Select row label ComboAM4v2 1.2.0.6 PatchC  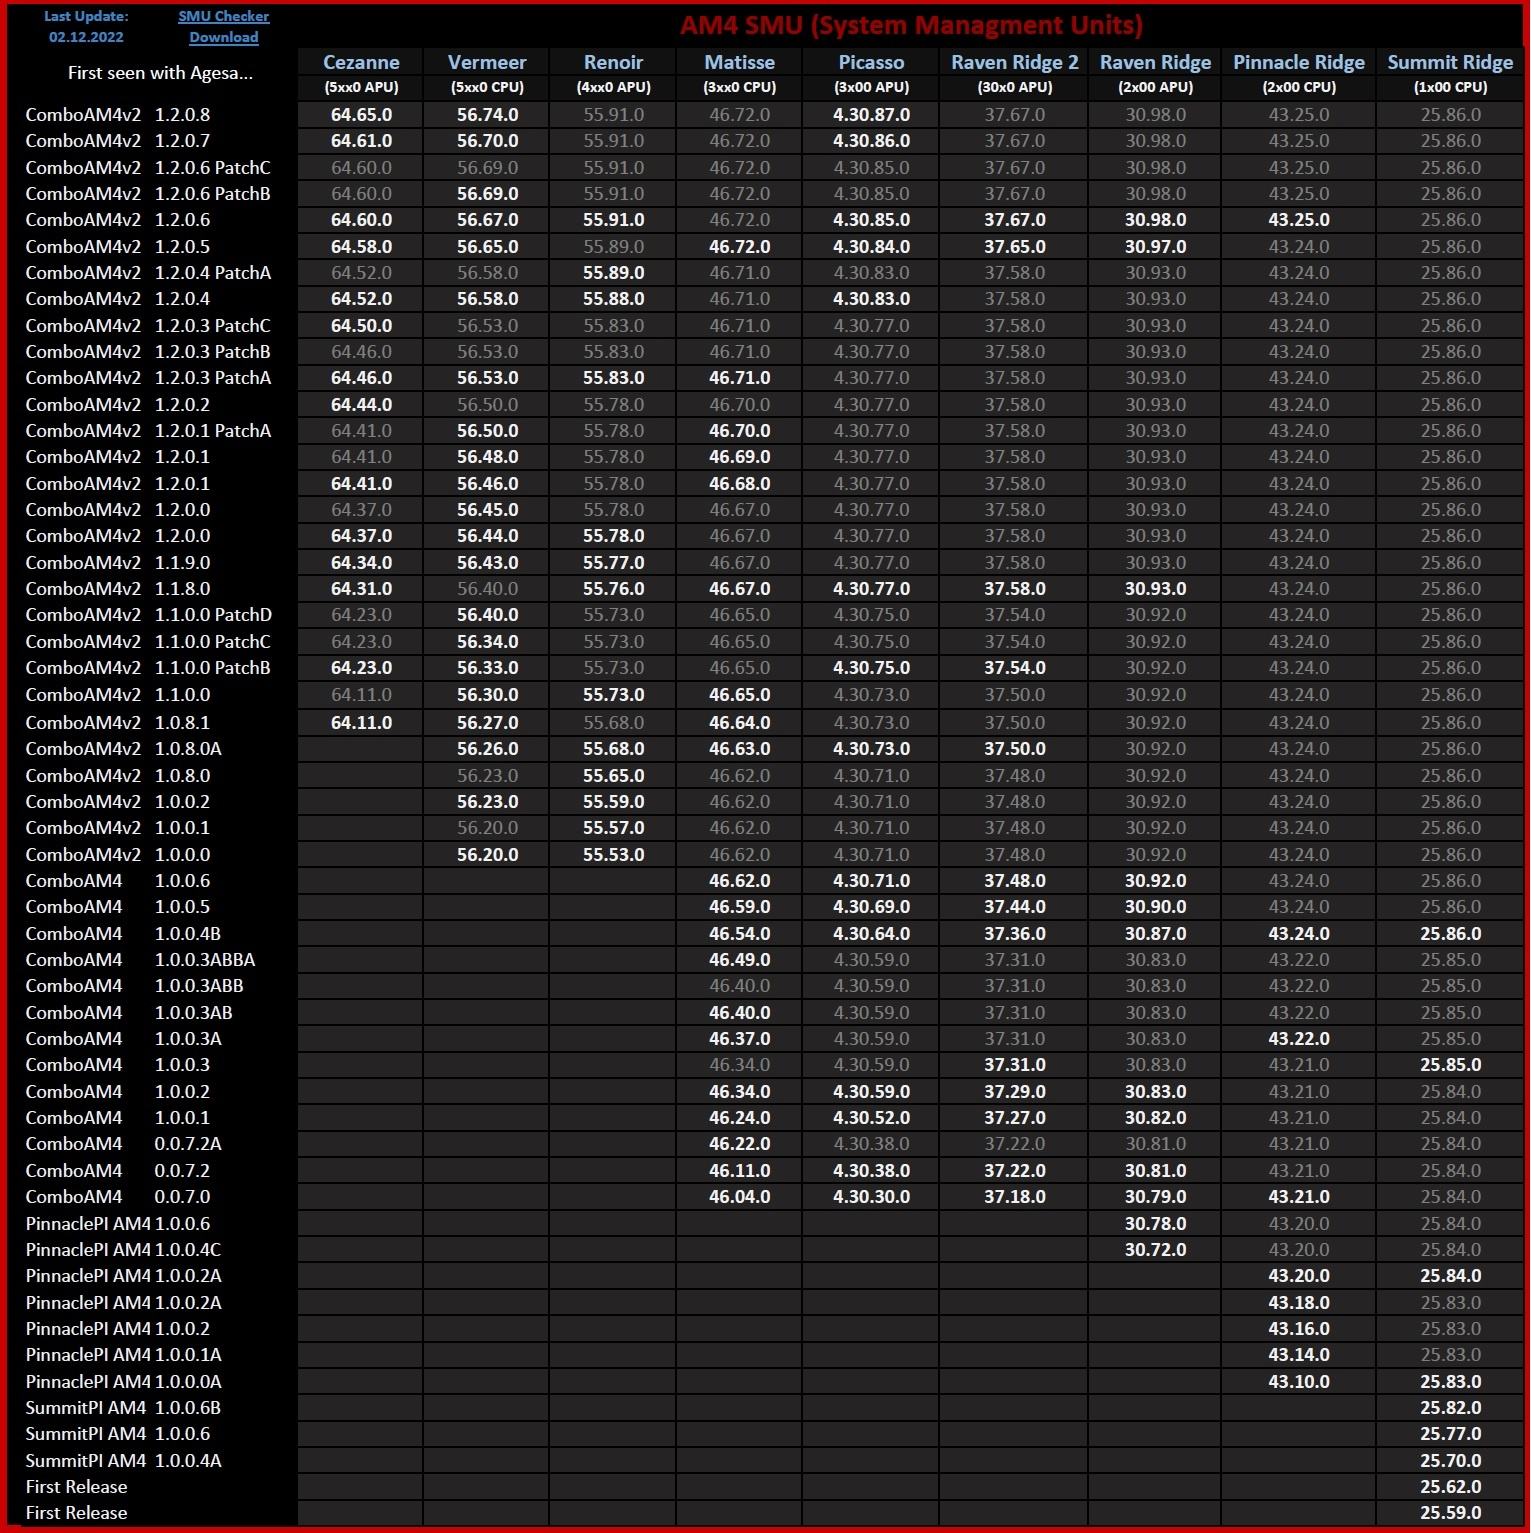[148, 167]
